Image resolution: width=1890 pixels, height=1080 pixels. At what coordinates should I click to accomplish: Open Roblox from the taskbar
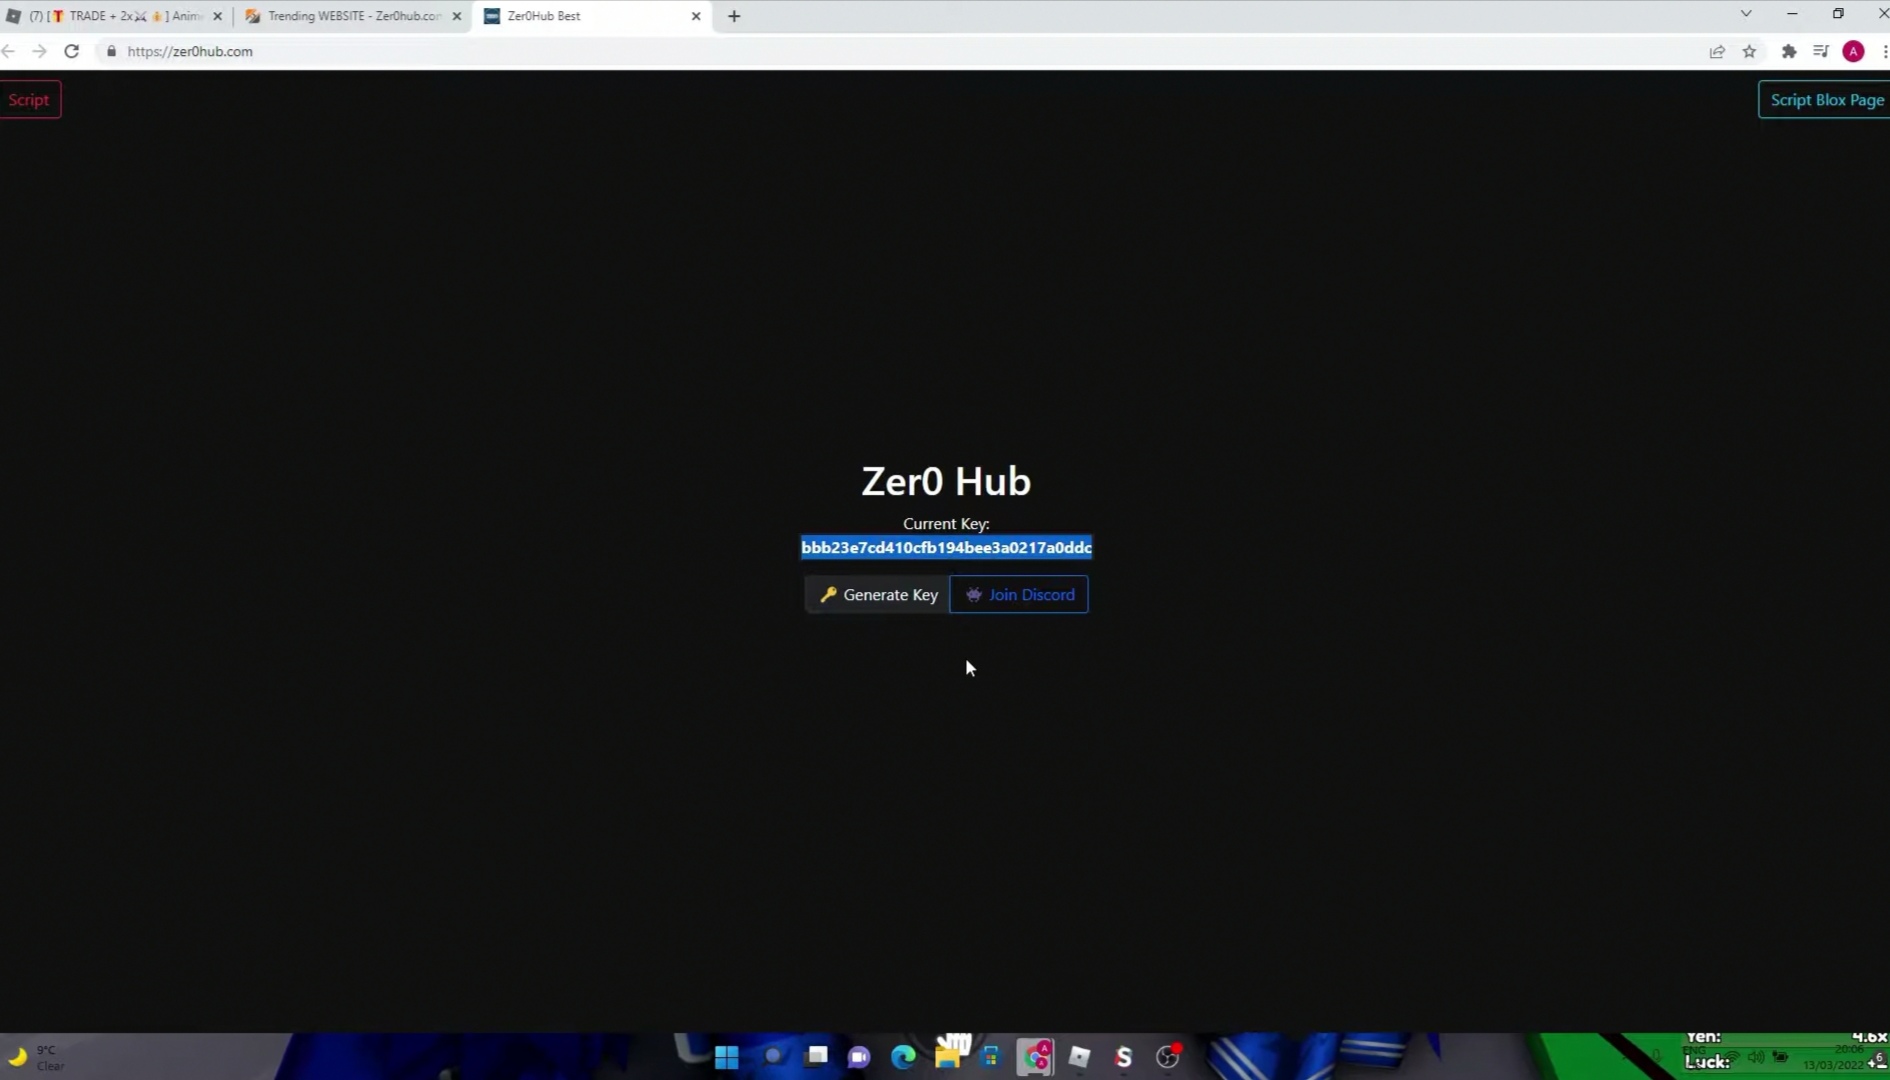click(1080, 1057)
